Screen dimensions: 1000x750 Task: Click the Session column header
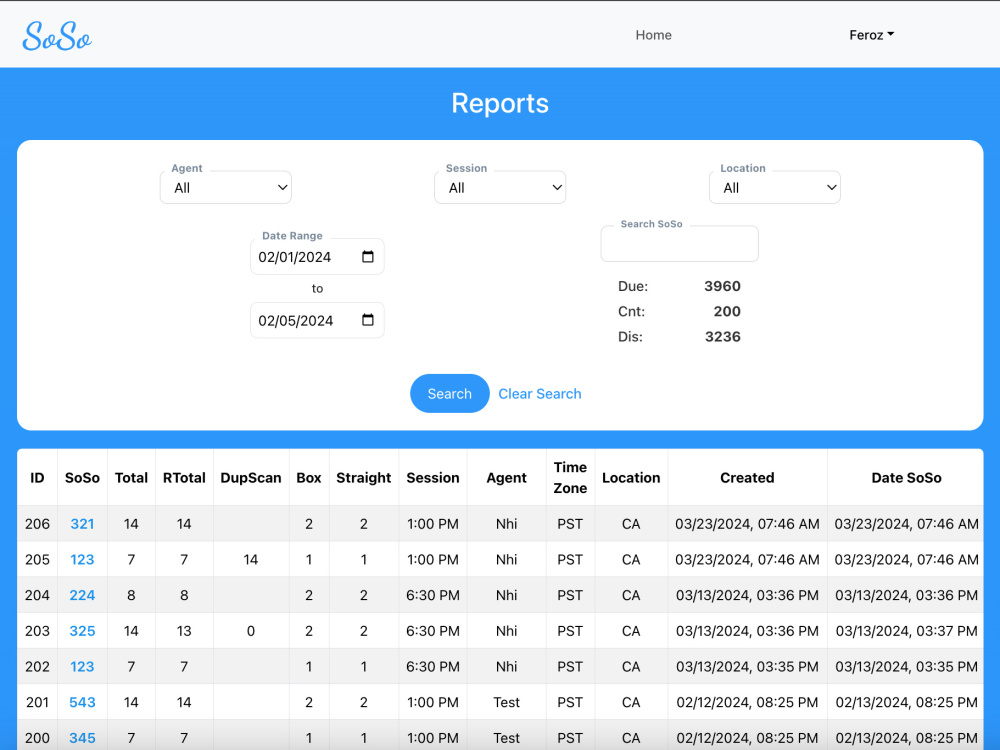tap(432, 478)
